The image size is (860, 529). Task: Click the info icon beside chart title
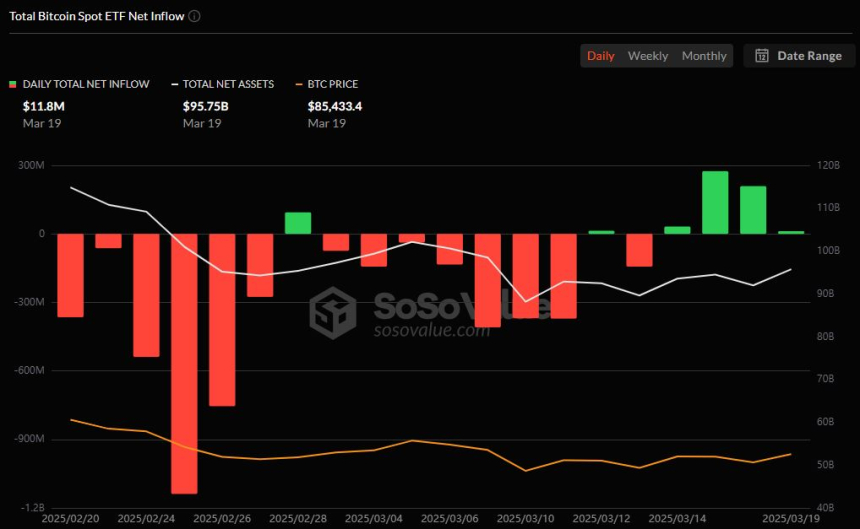(194, 16)
